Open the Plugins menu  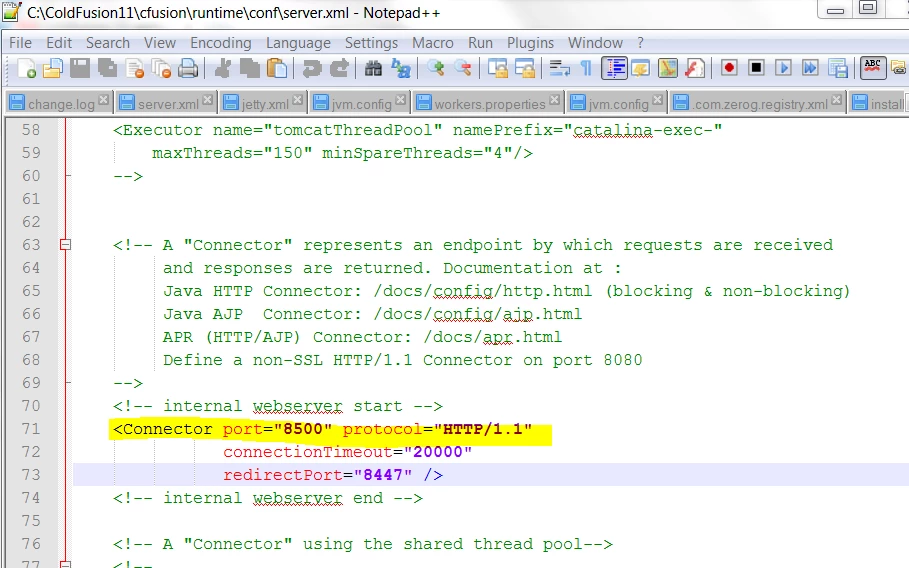tap(530, 43)
